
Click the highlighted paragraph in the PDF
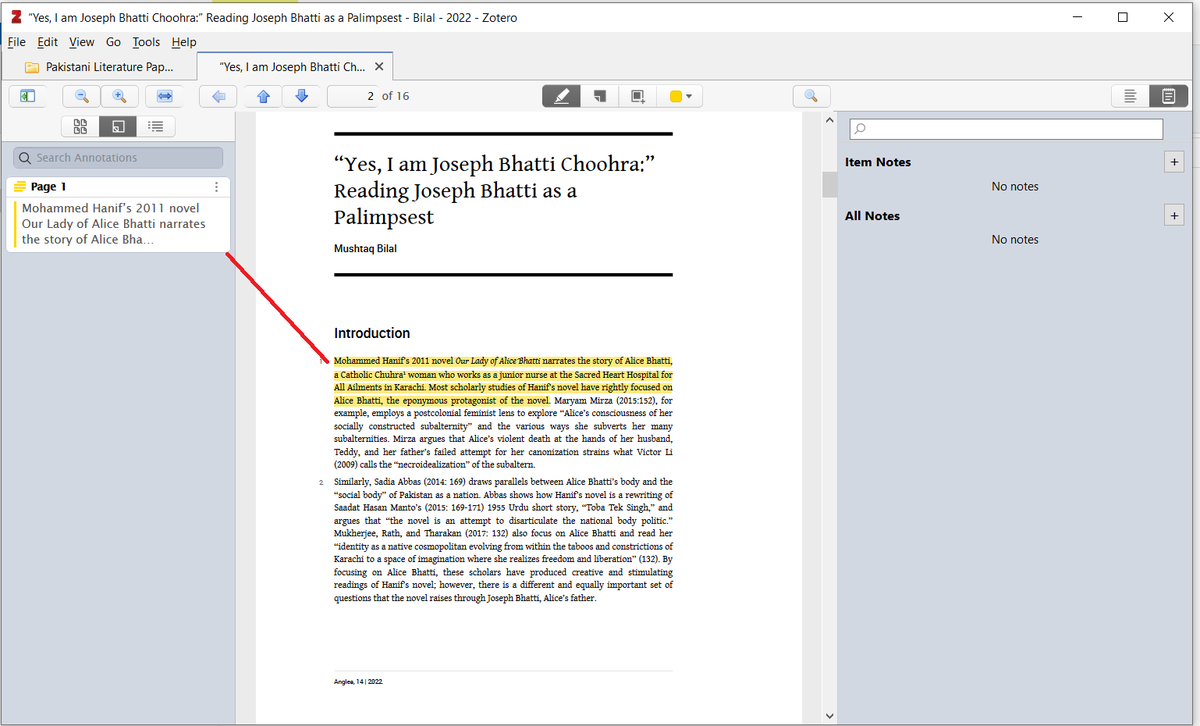pyautogui.click(x=503, y=380)
